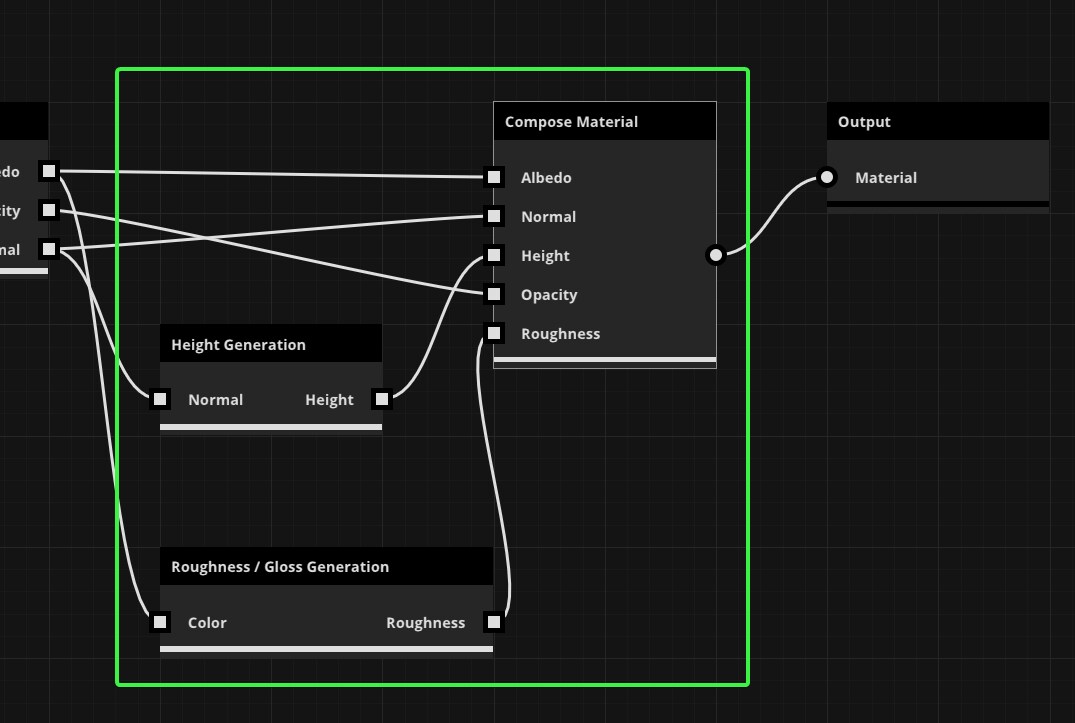
Task: Click the Normal input port on Compose Material
Action: (494, 216)
